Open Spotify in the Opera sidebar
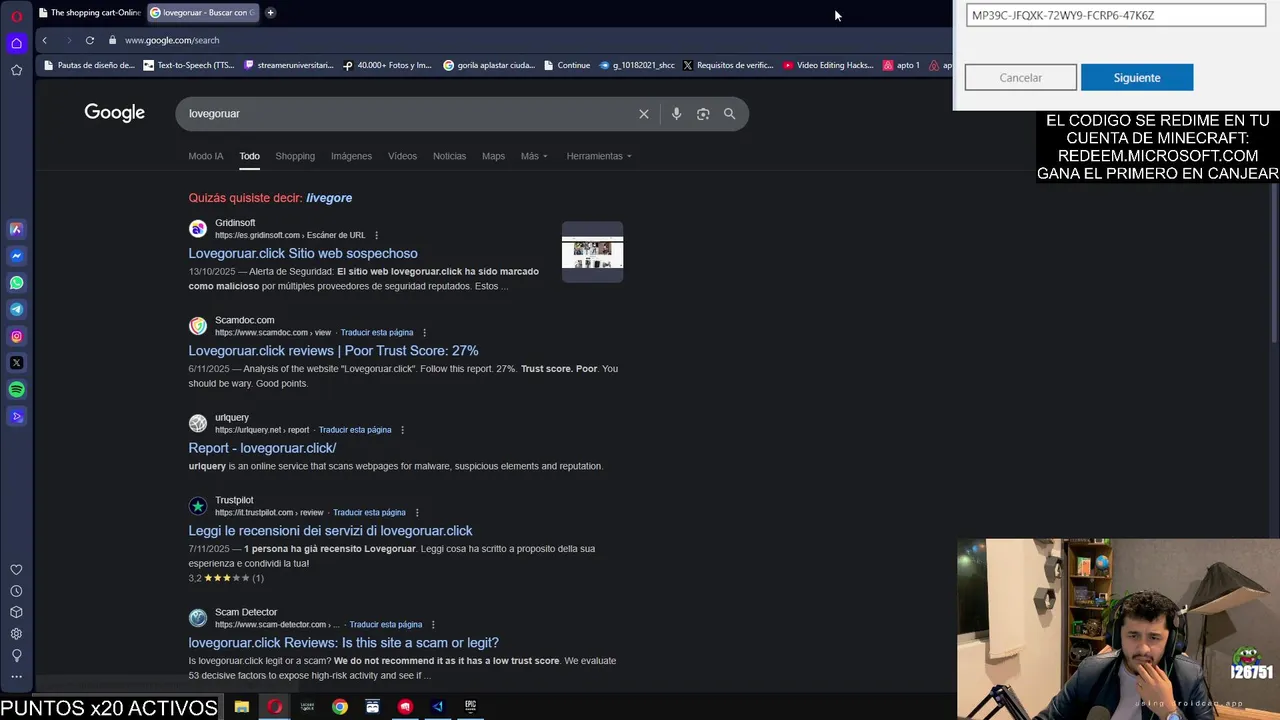 point(16,390)
